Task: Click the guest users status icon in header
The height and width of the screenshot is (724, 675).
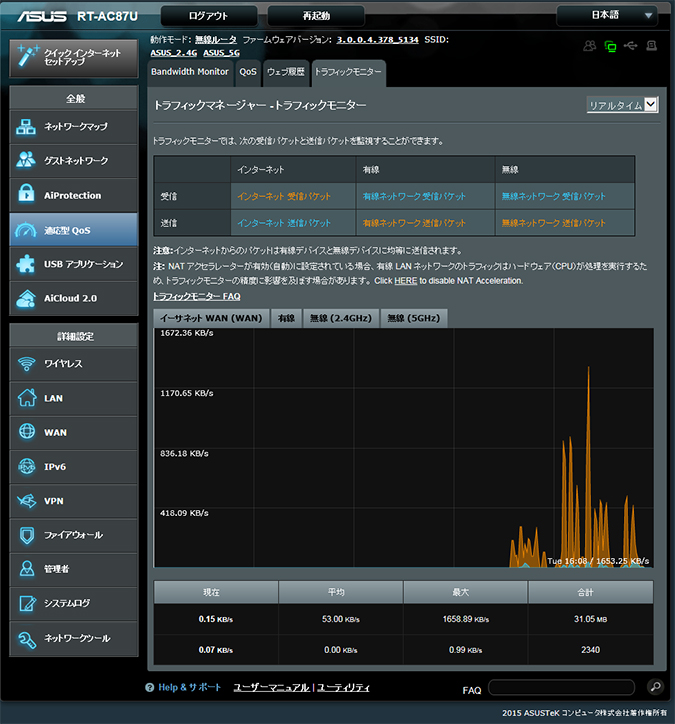Action: click(x=590, y=46)
